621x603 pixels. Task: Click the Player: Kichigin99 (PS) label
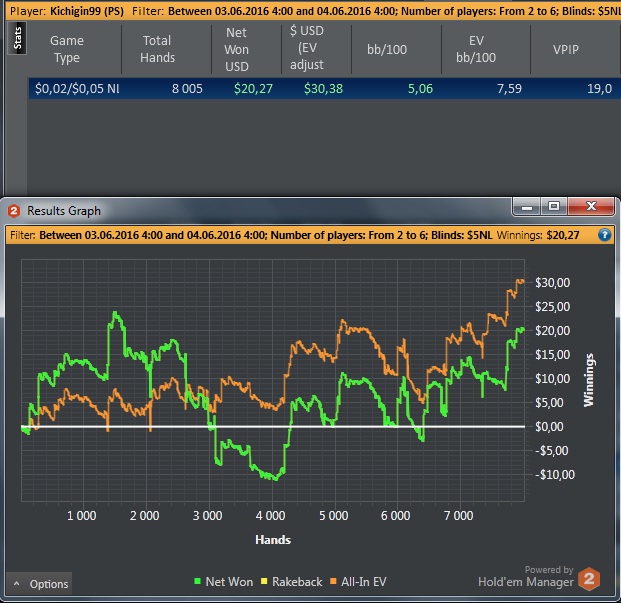[x=67, y=11]
